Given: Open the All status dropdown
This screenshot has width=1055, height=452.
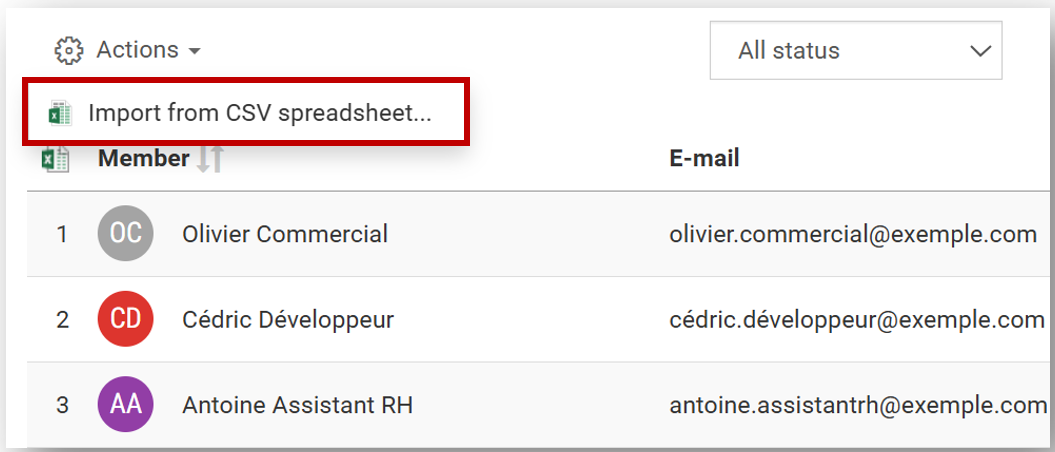Looking at the screenshot, I should (x=856, y=50).
